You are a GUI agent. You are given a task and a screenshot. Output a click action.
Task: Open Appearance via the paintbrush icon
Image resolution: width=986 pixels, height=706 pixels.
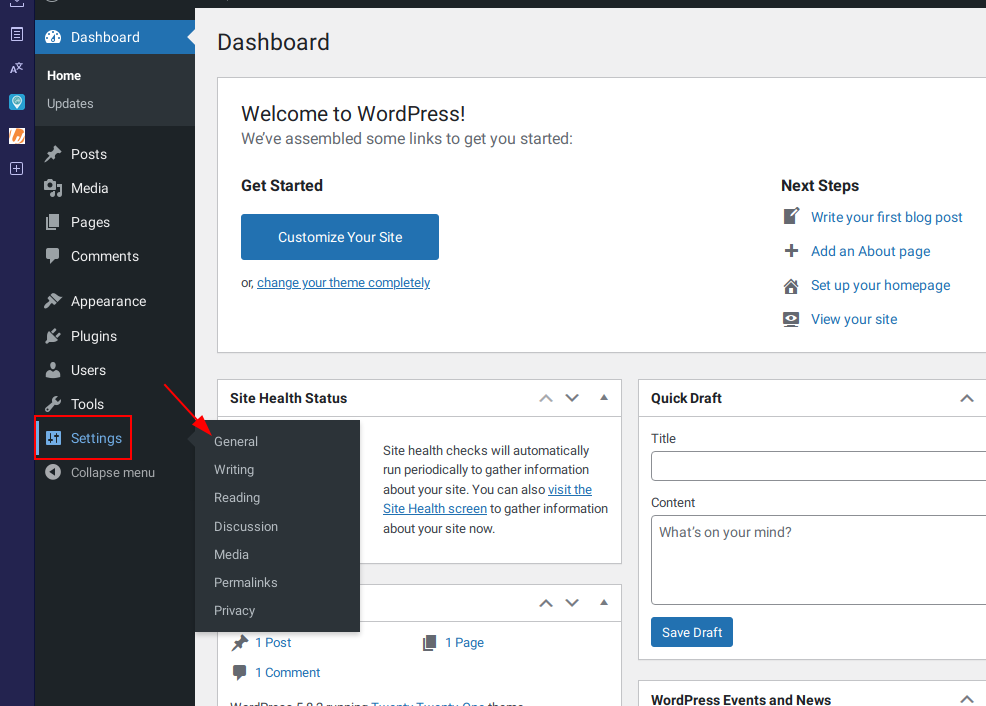coord(53,301)
